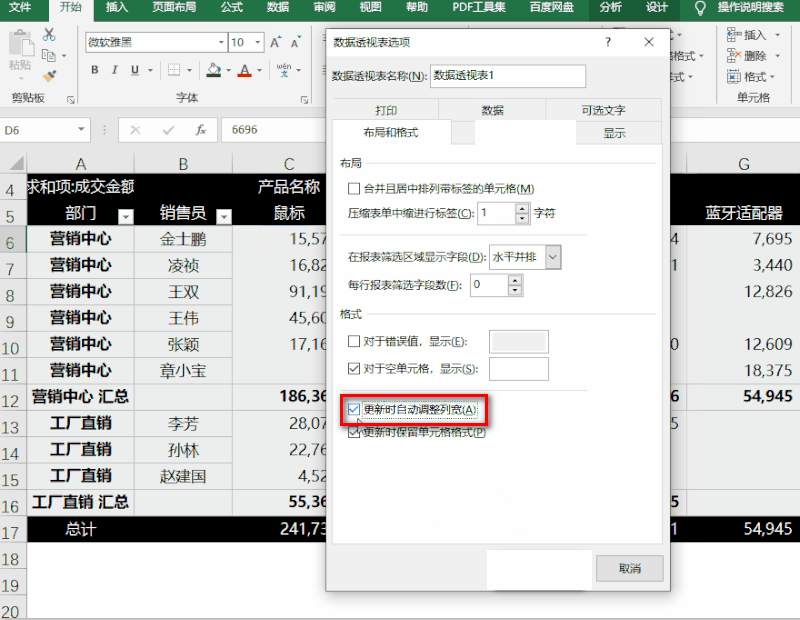Toggle preserve cell formatting on update
This screenshot has width=800, height=620.
[x=354, y=432]
